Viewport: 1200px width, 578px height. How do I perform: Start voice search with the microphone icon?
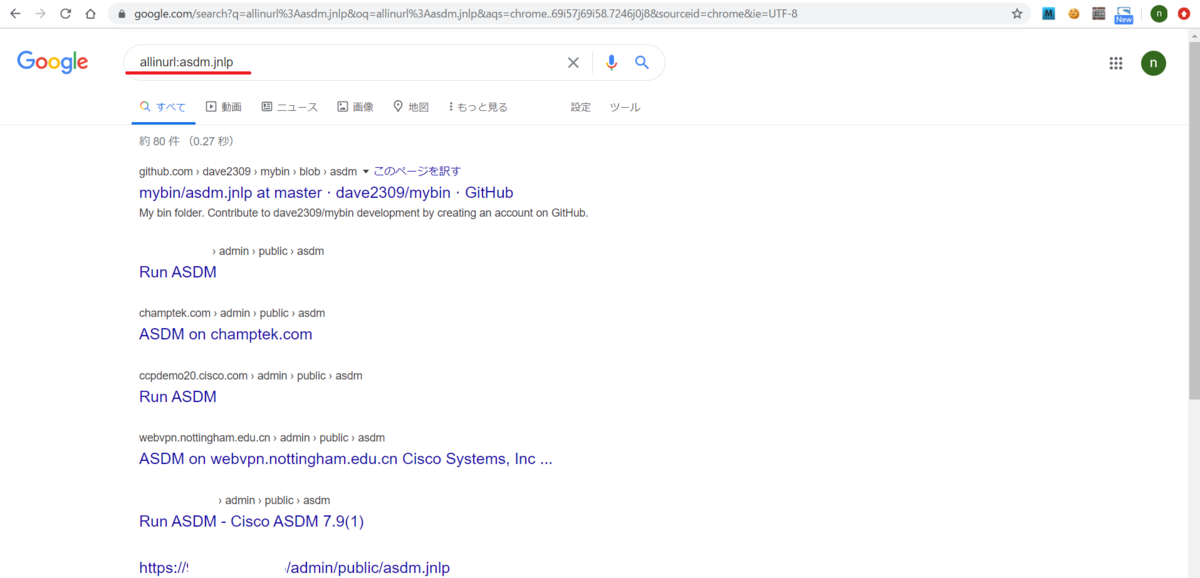coord(611,63)
